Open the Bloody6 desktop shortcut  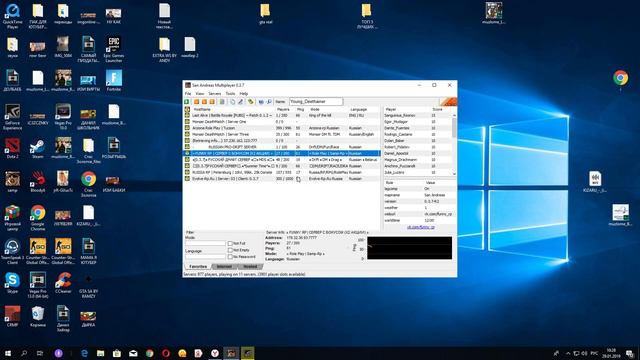tap(37, 182)
